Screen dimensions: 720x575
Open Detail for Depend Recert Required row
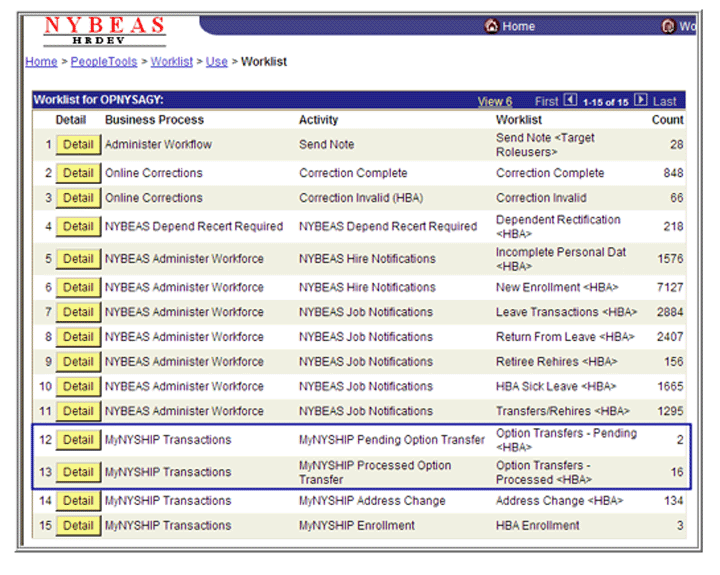[78, 226]
